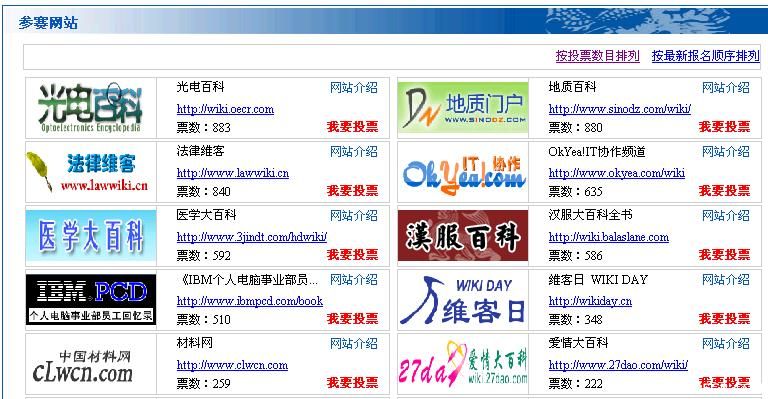
Task: Open the 地质门户 sinodz logo
Action: [463, 108]
